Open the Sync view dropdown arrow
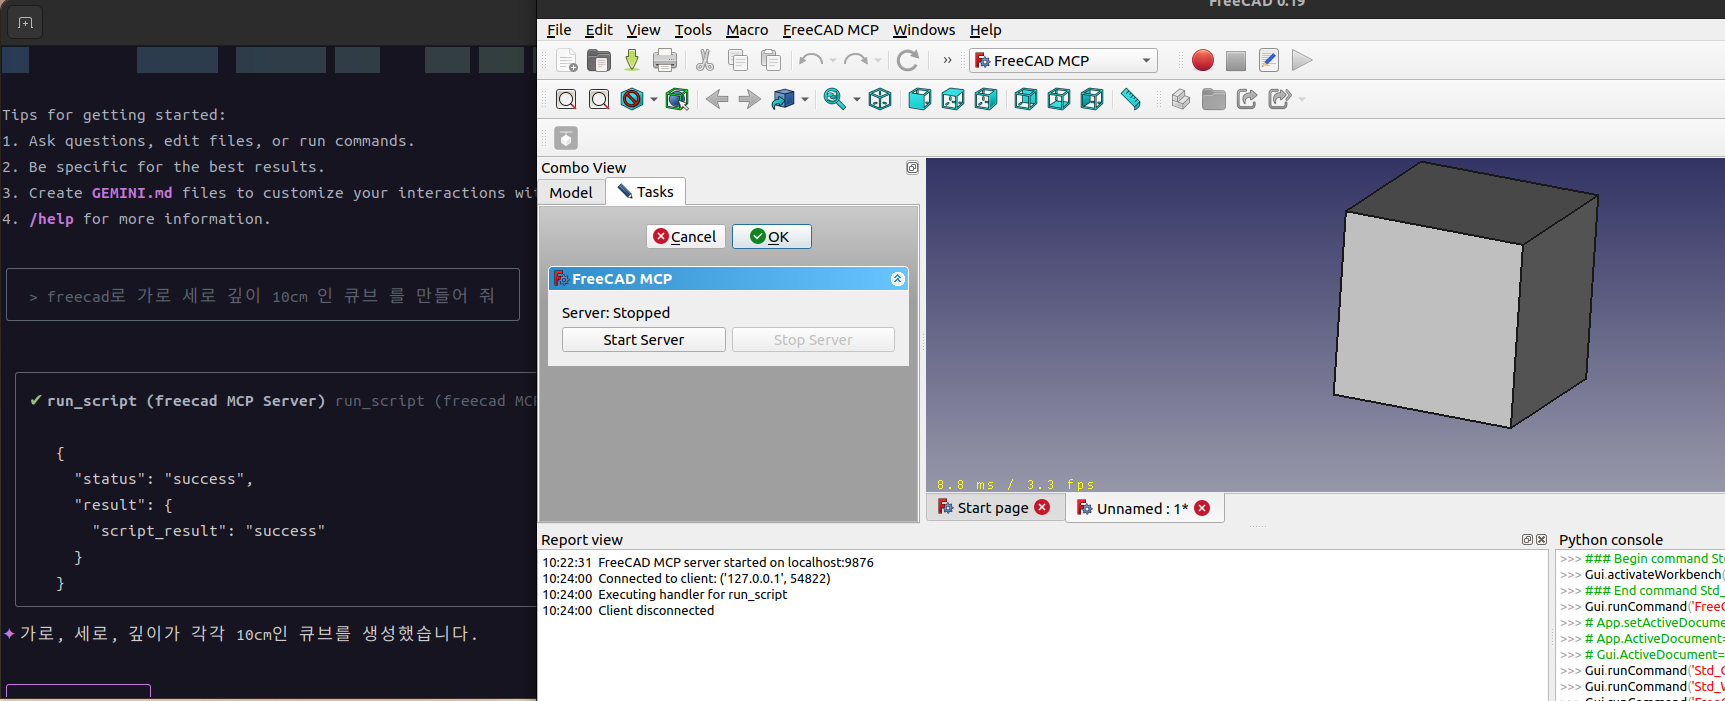Screen dimensions: 1725x701 click(856, 100)
